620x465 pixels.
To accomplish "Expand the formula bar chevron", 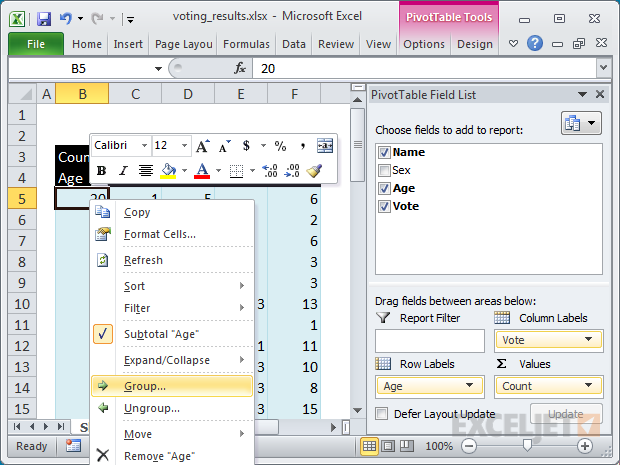I will click(x=603, y=68).
